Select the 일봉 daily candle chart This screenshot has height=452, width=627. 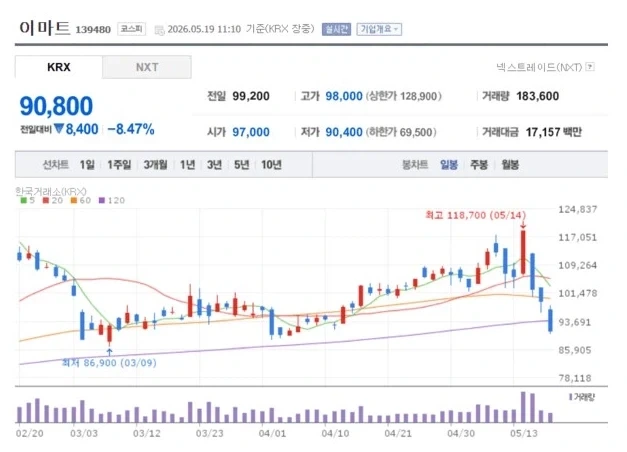point(449,164)
